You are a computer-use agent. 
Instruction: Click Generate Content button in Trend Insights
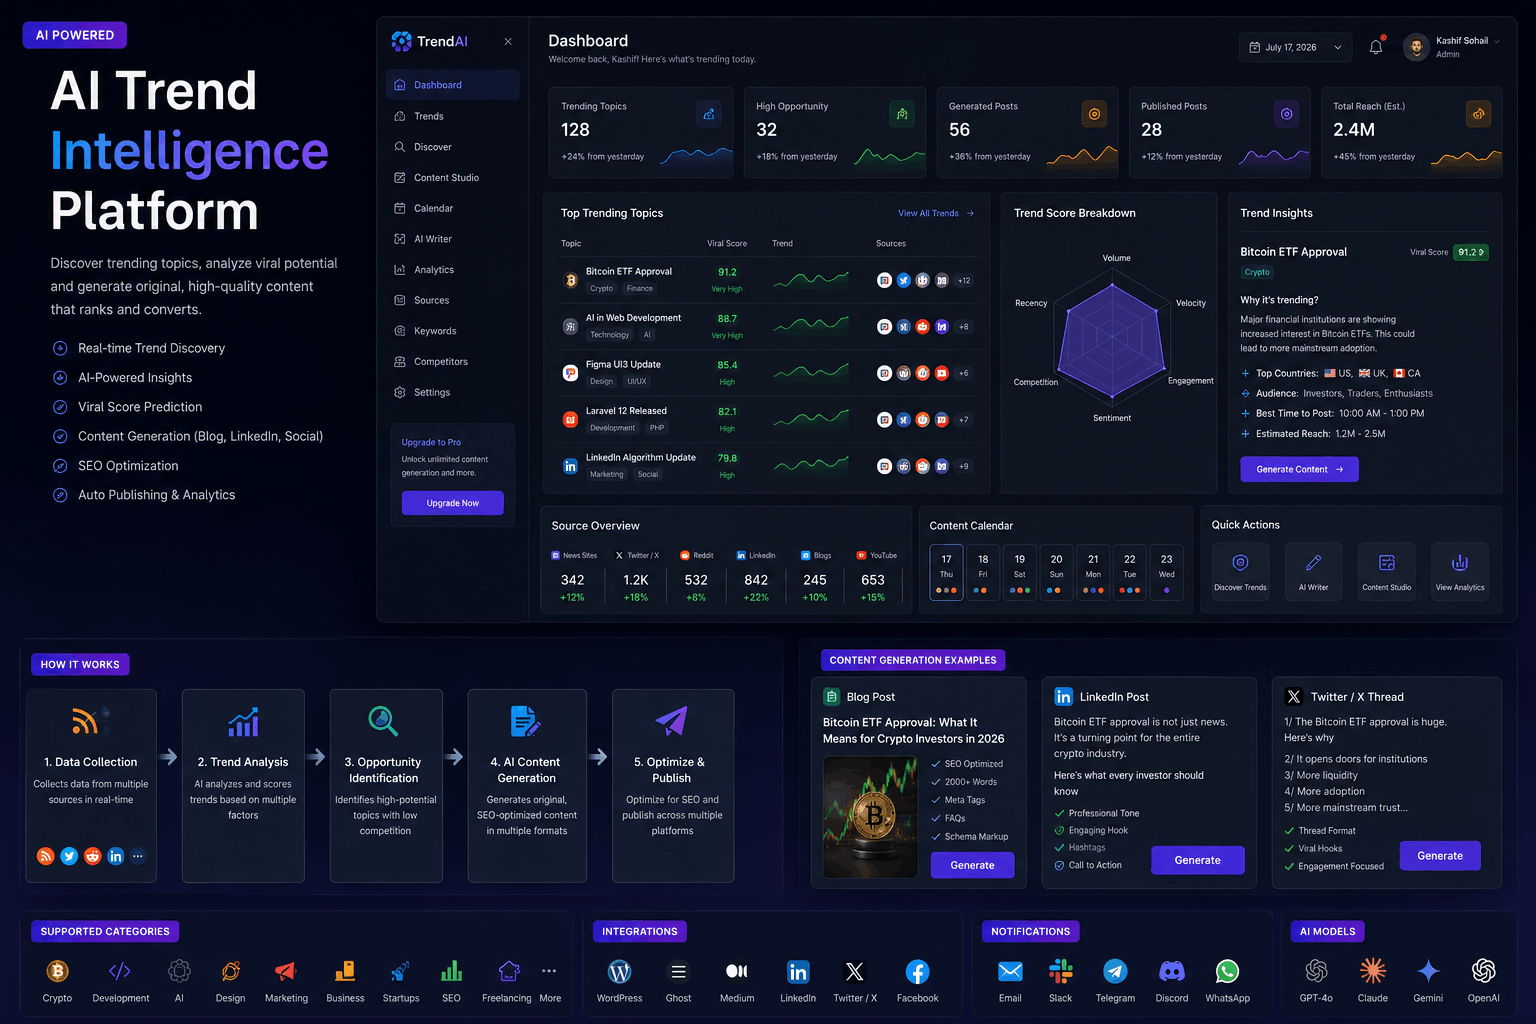[1299, 469]
